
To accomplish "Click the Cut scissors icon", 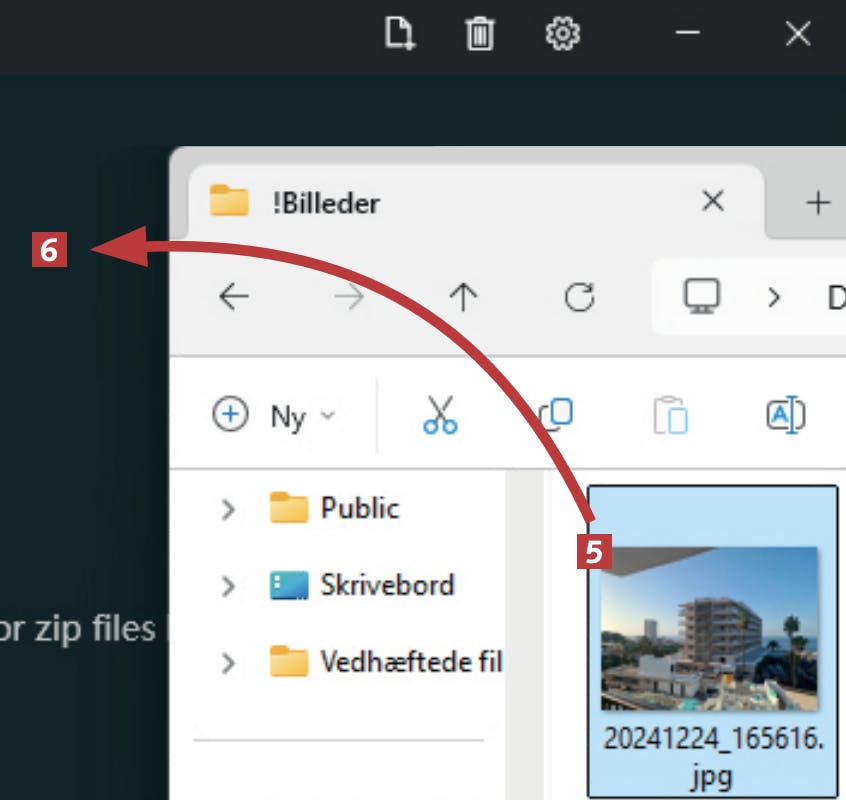I will pos(440,414).
